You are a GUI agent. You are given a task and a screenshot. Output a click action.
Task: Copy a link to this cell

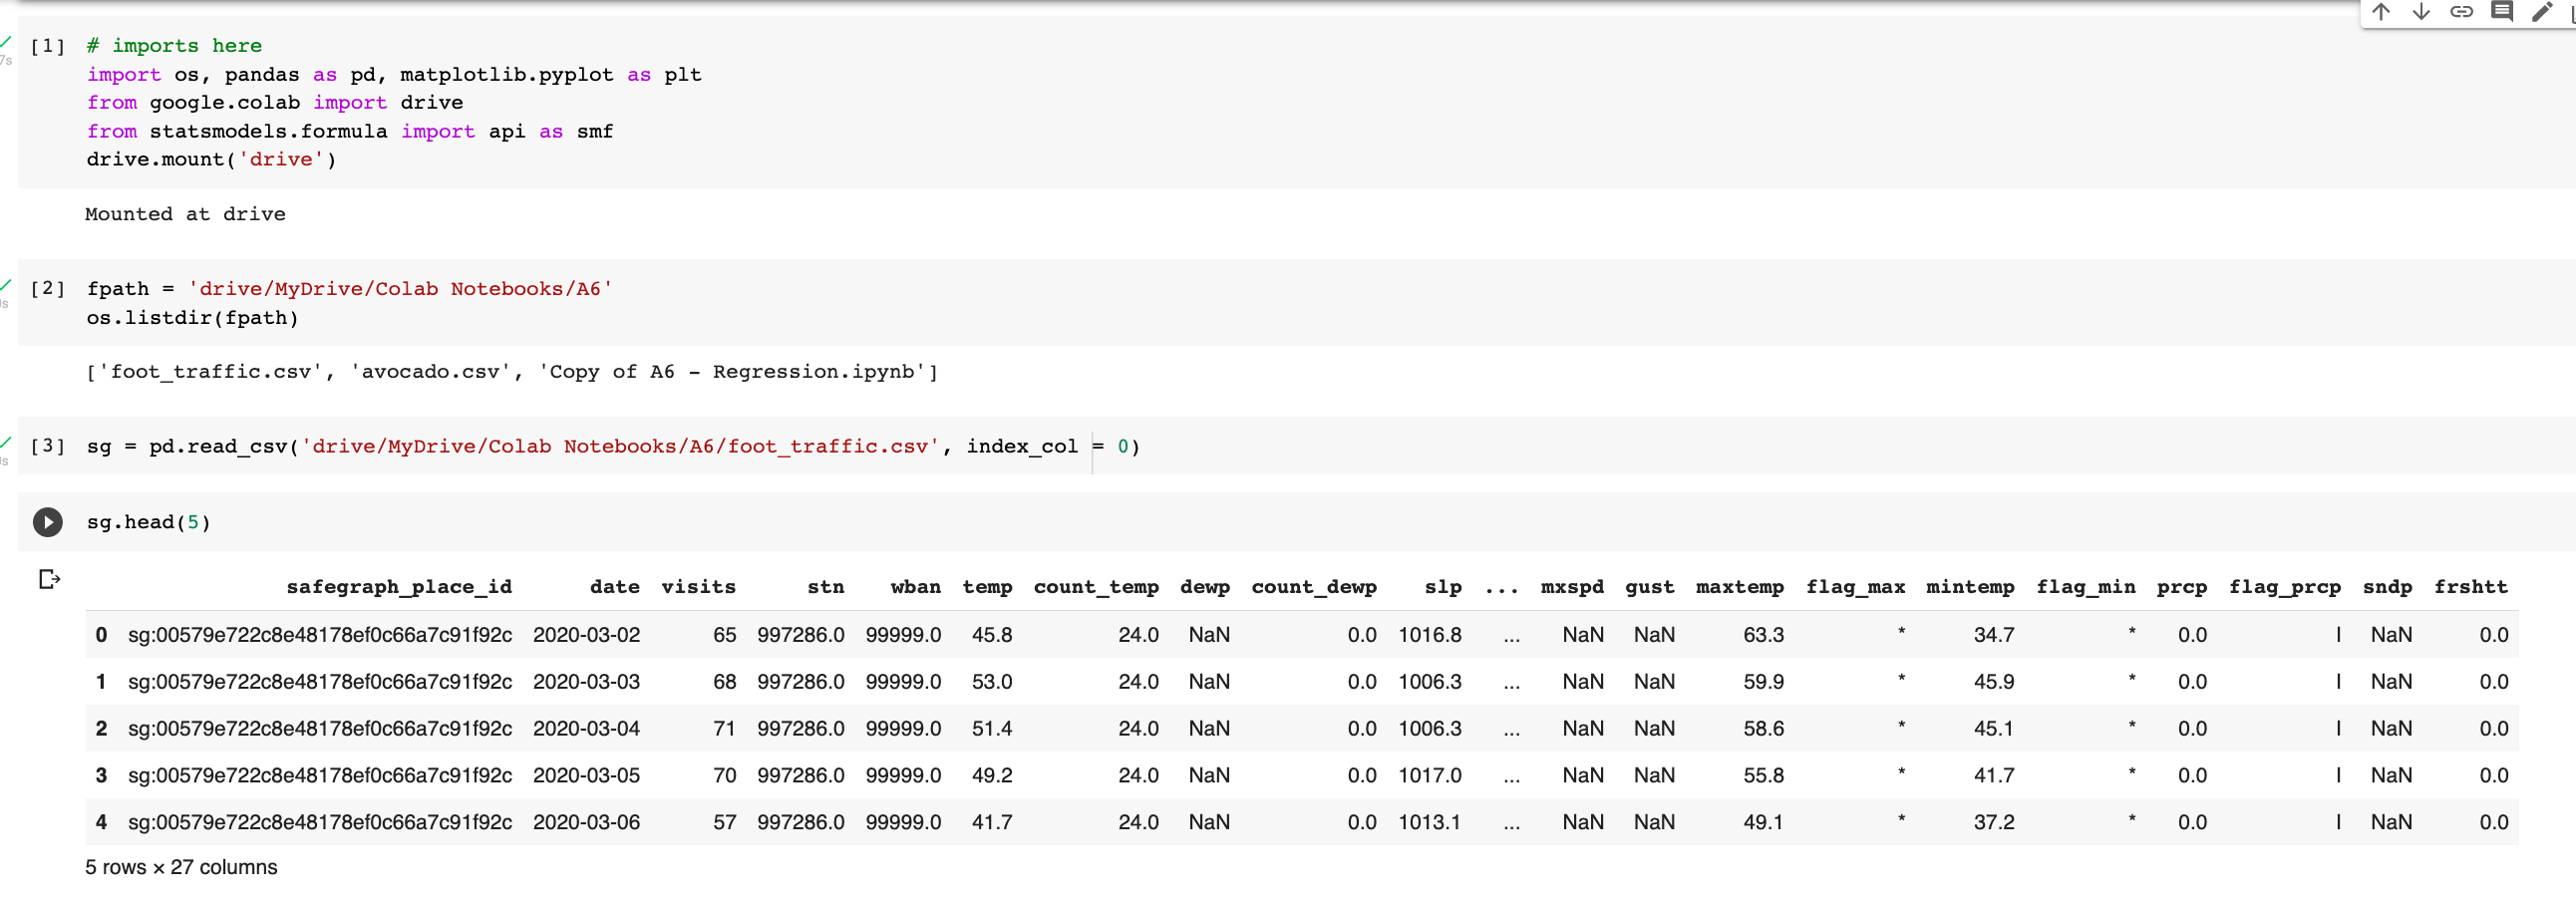coord(2462,12)
